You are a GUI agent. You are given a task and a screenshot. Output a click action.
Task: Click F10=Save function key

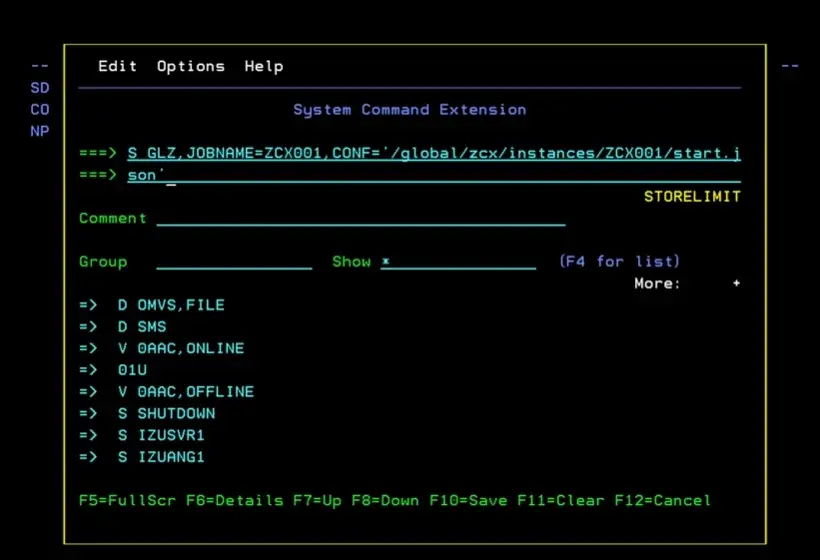[469, 501]
